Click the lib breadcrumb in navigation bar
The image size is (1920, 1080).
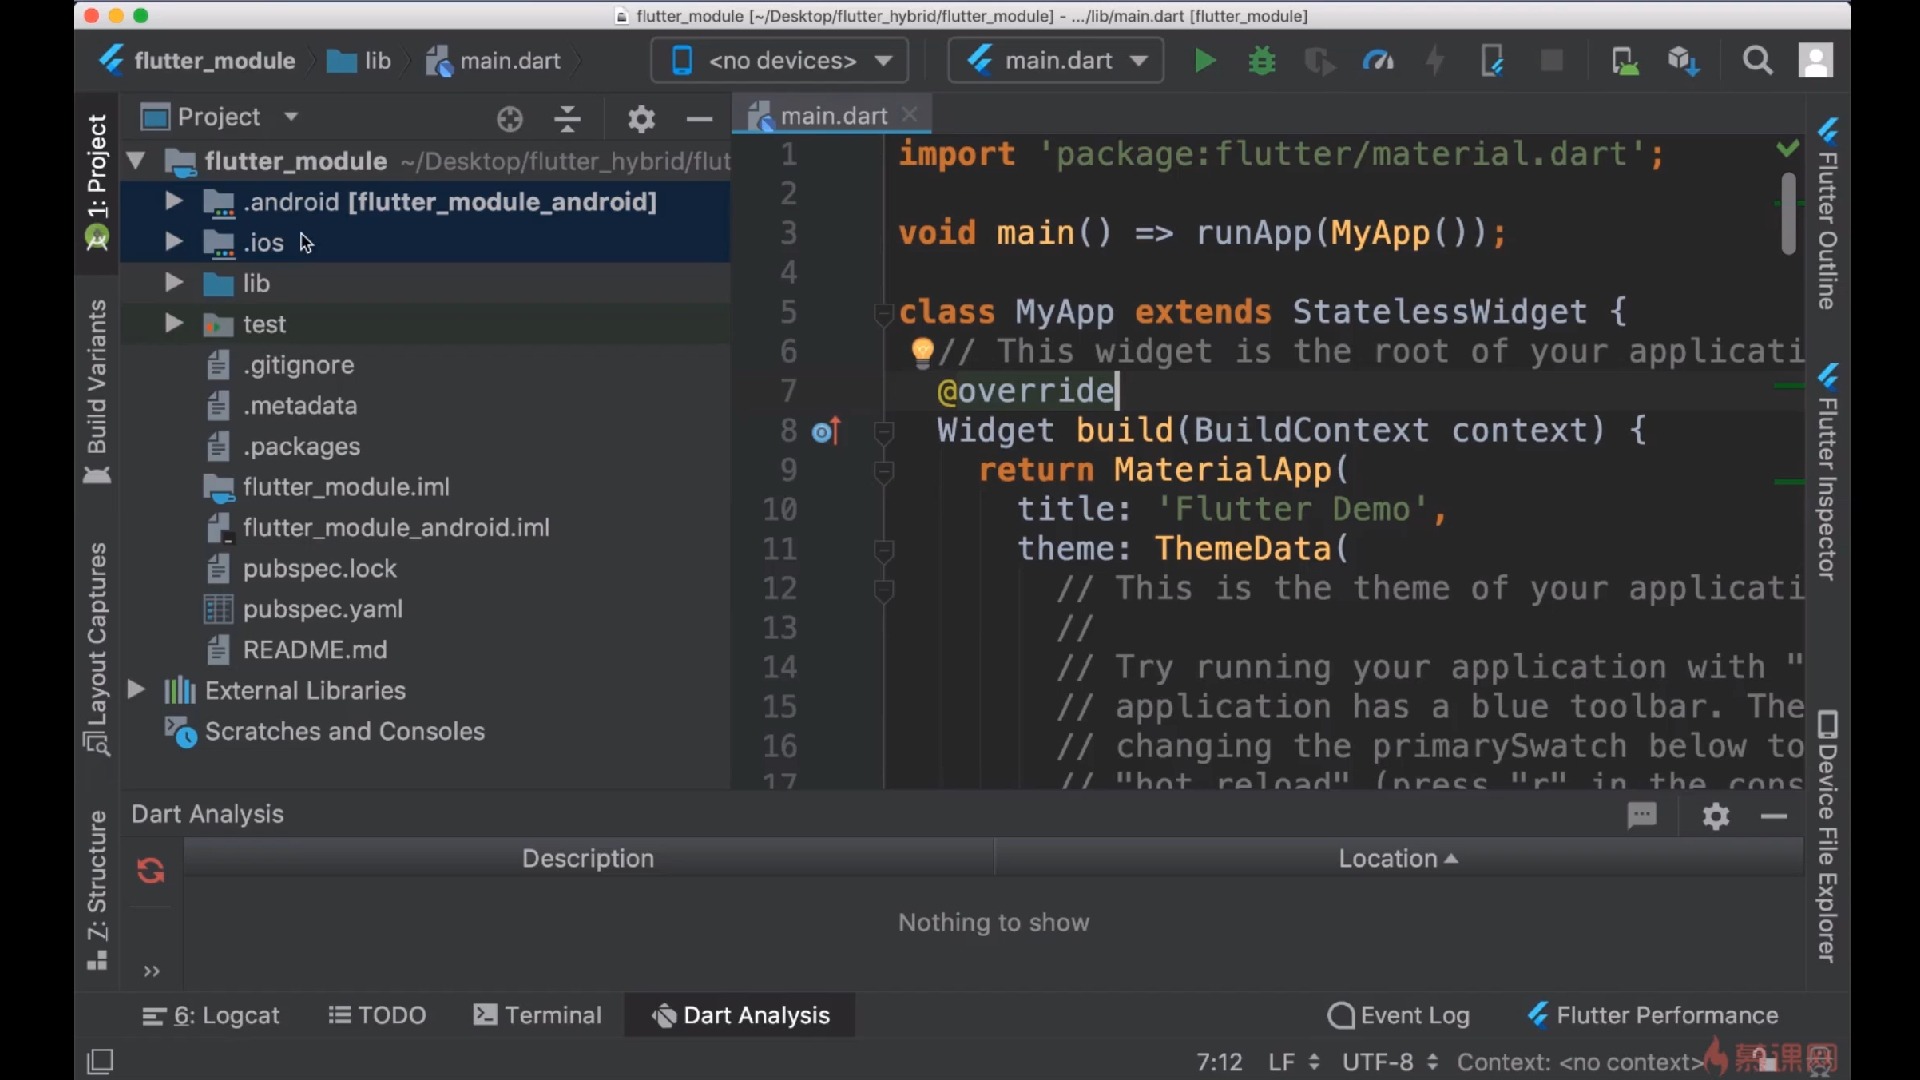[360, 61]
